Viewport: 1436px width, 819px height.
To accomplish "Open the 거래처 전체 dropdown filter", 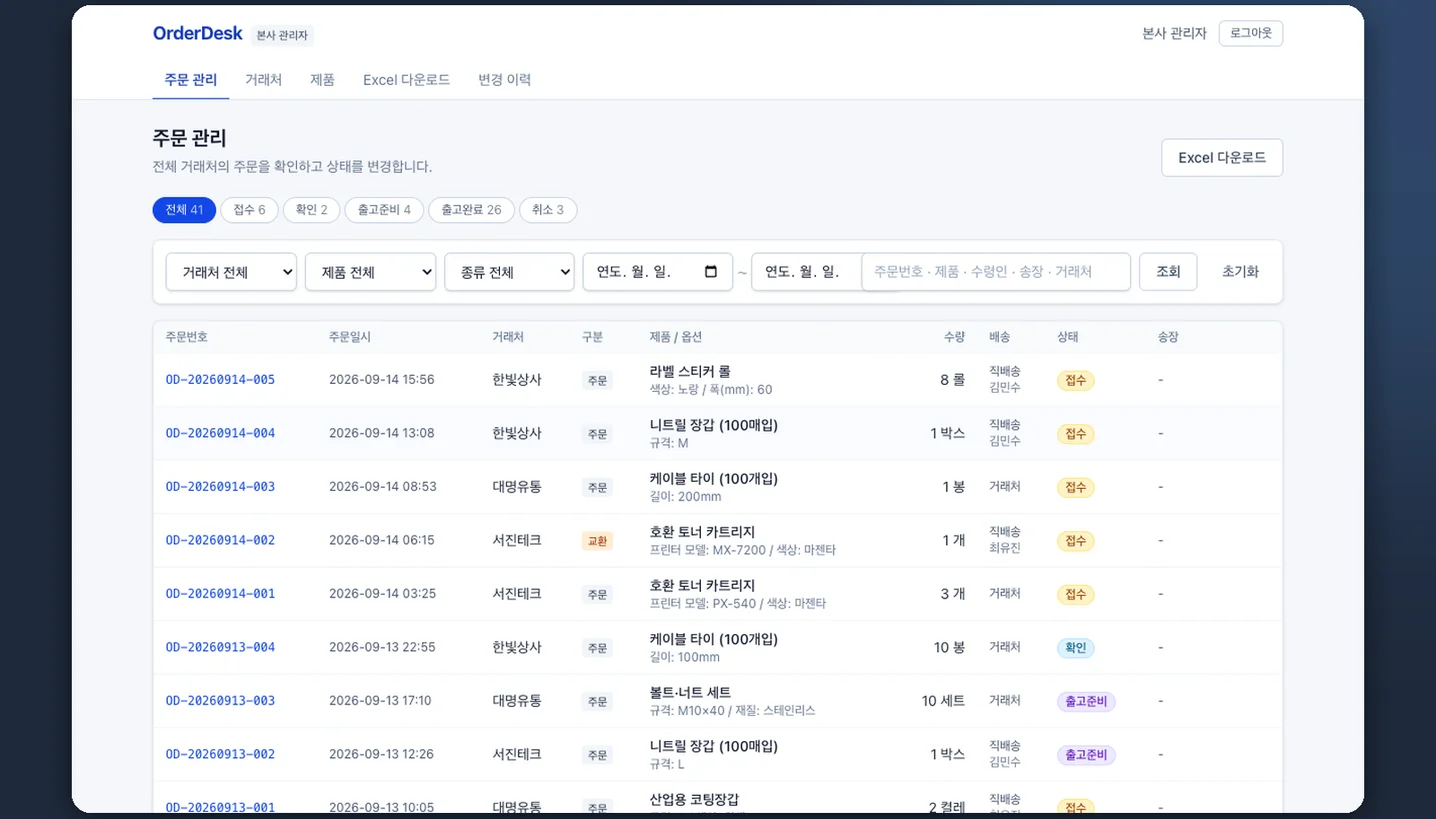I will pyautogui.click(x=231, y=272).
